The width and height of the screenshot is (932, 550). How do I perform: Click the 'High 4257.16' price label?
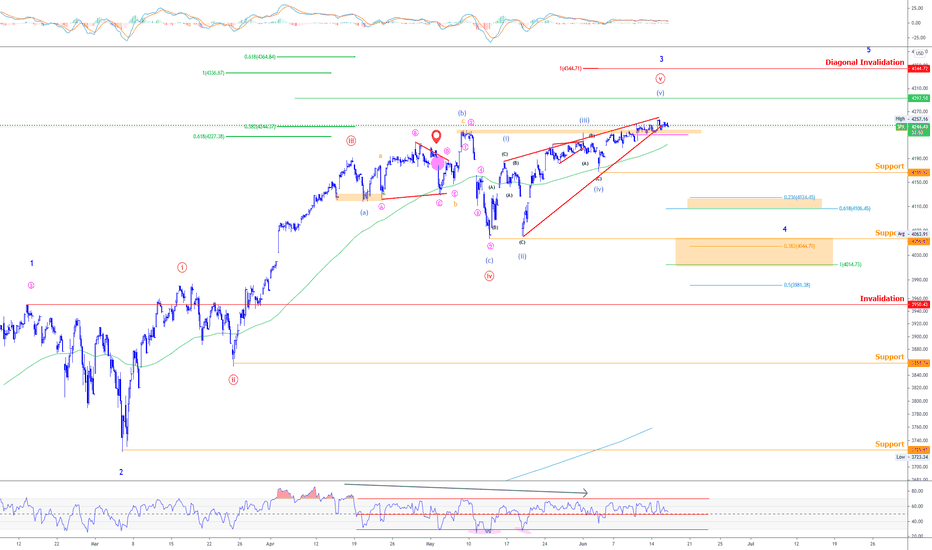(x=912, y=119)
